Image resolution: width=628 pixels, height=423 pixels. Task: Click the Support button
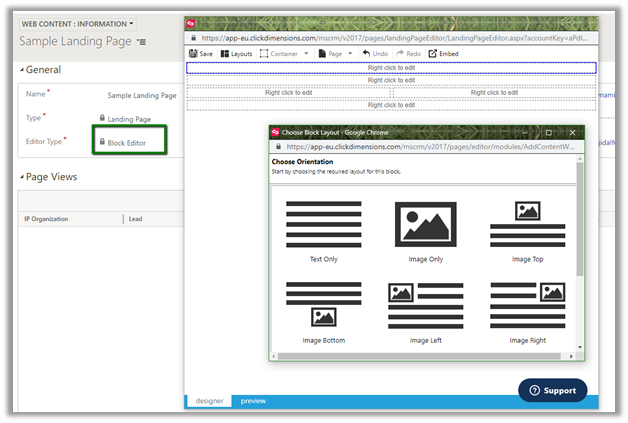552,389
